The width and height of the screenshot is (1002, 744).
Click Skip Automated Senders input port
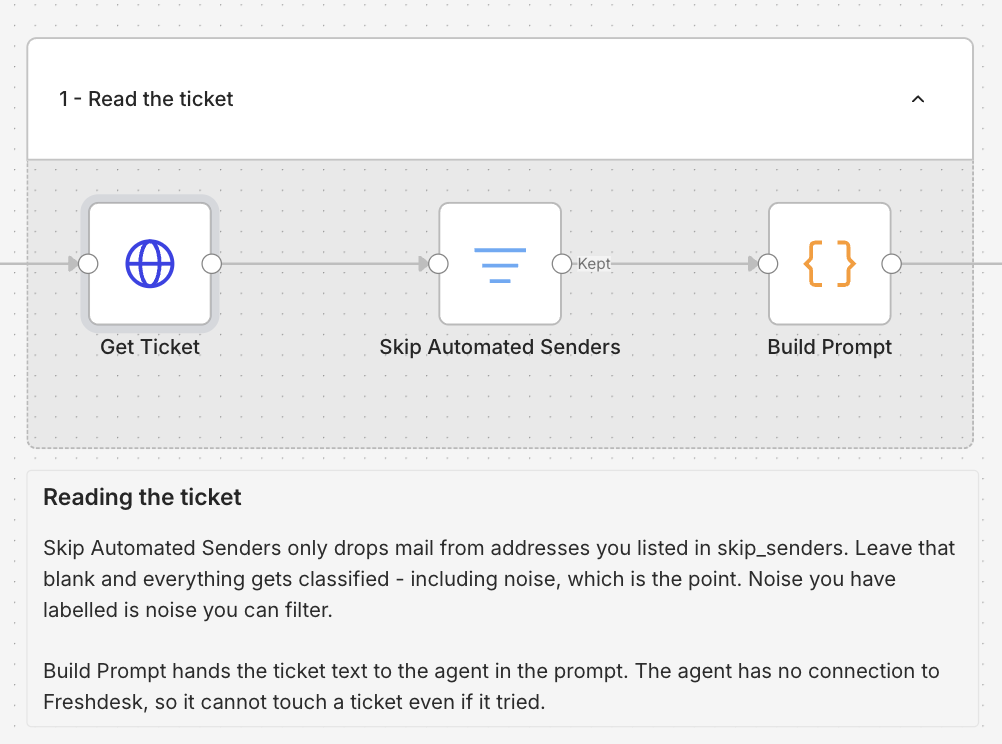pyautogui.click(x=438, y=263)
